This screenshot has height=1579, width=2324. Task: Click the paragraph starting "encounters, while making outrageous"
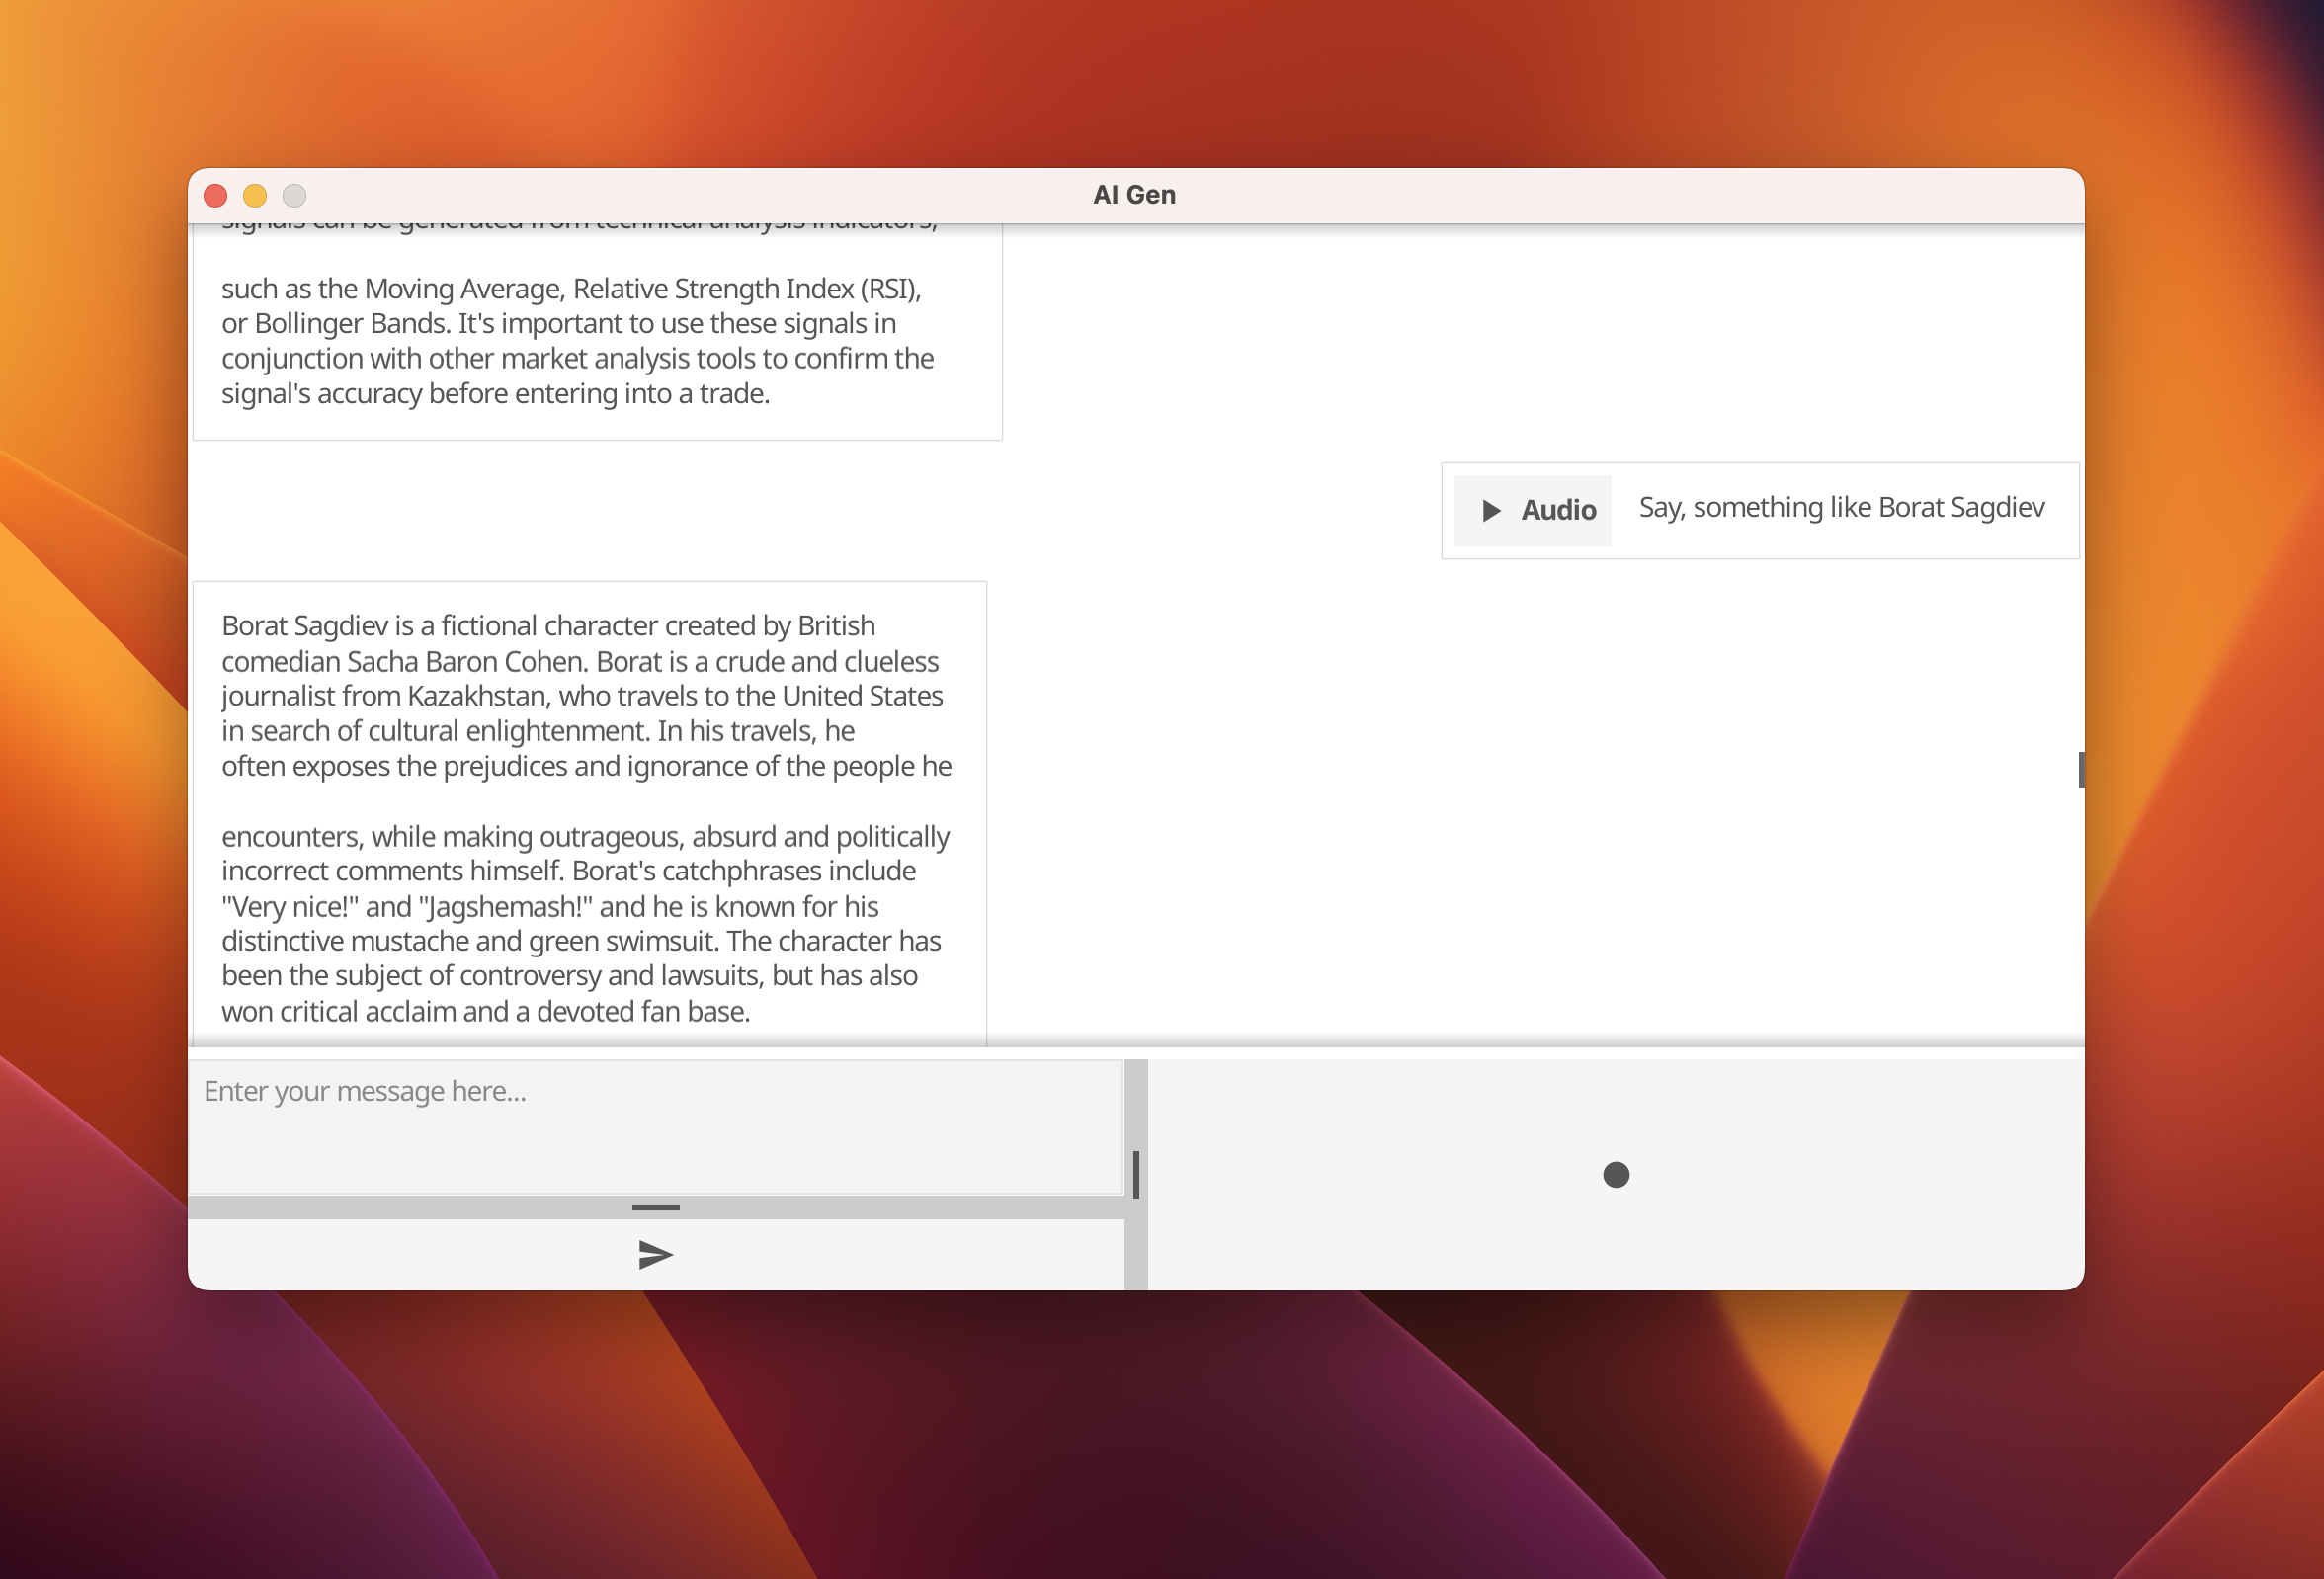pyautogui.click(x=585, y=836)
